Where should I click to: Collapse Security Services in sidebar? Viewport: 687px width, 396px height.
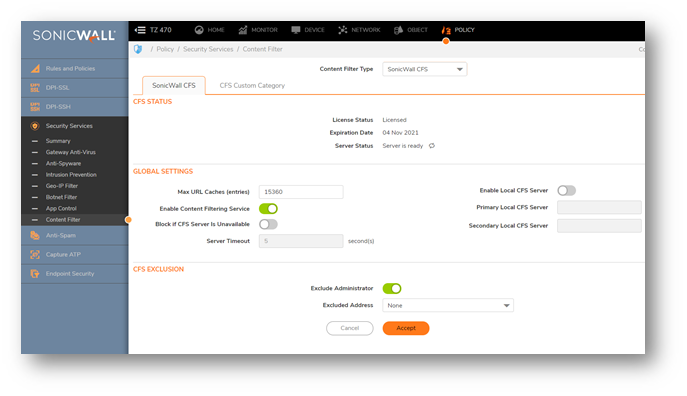(x=74, y=126)
